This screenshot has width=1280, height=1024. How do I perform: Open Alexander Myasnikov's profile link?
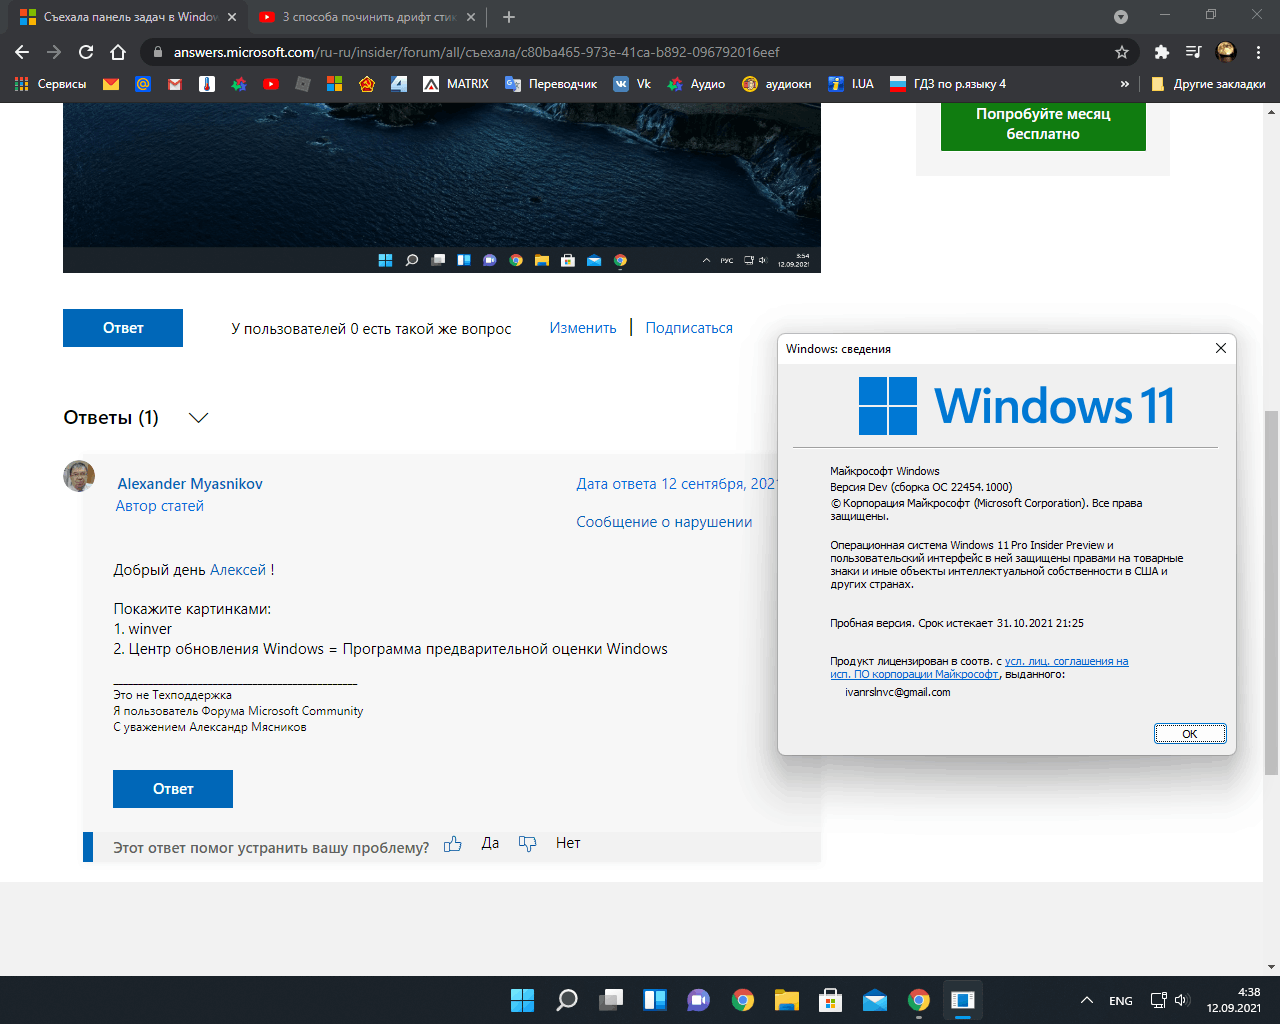[190, 484]
